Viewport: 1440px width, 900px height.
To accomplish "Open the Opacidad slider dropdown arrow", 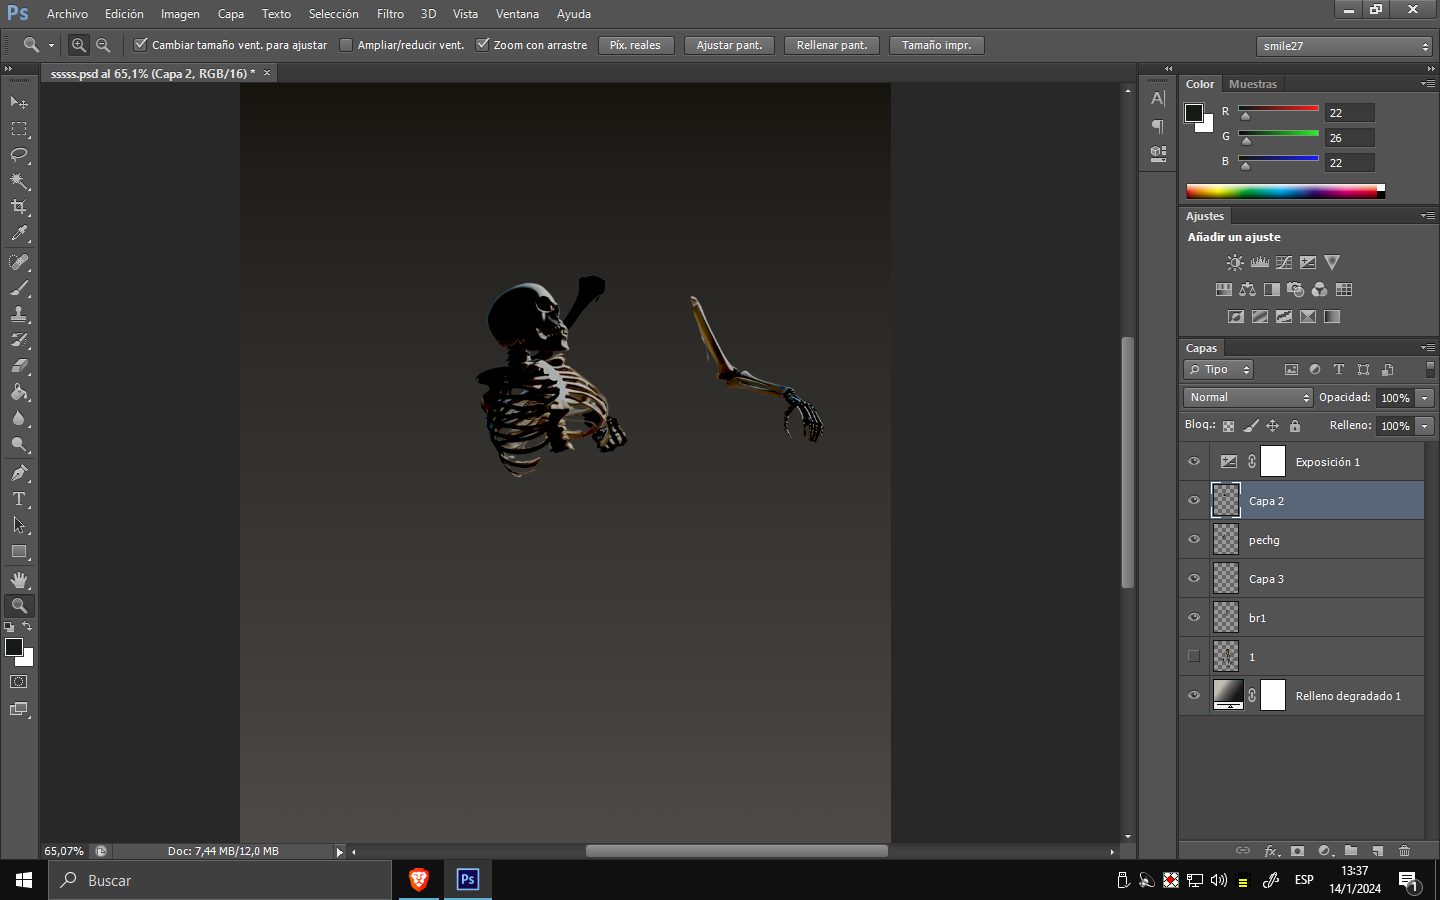I will tap(1425, 398).
